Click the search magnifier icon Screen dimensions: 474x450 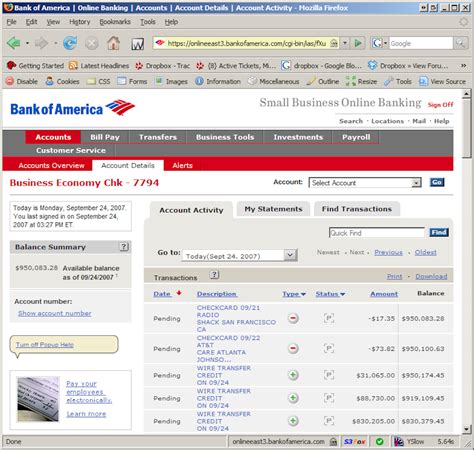pos(460,43)
